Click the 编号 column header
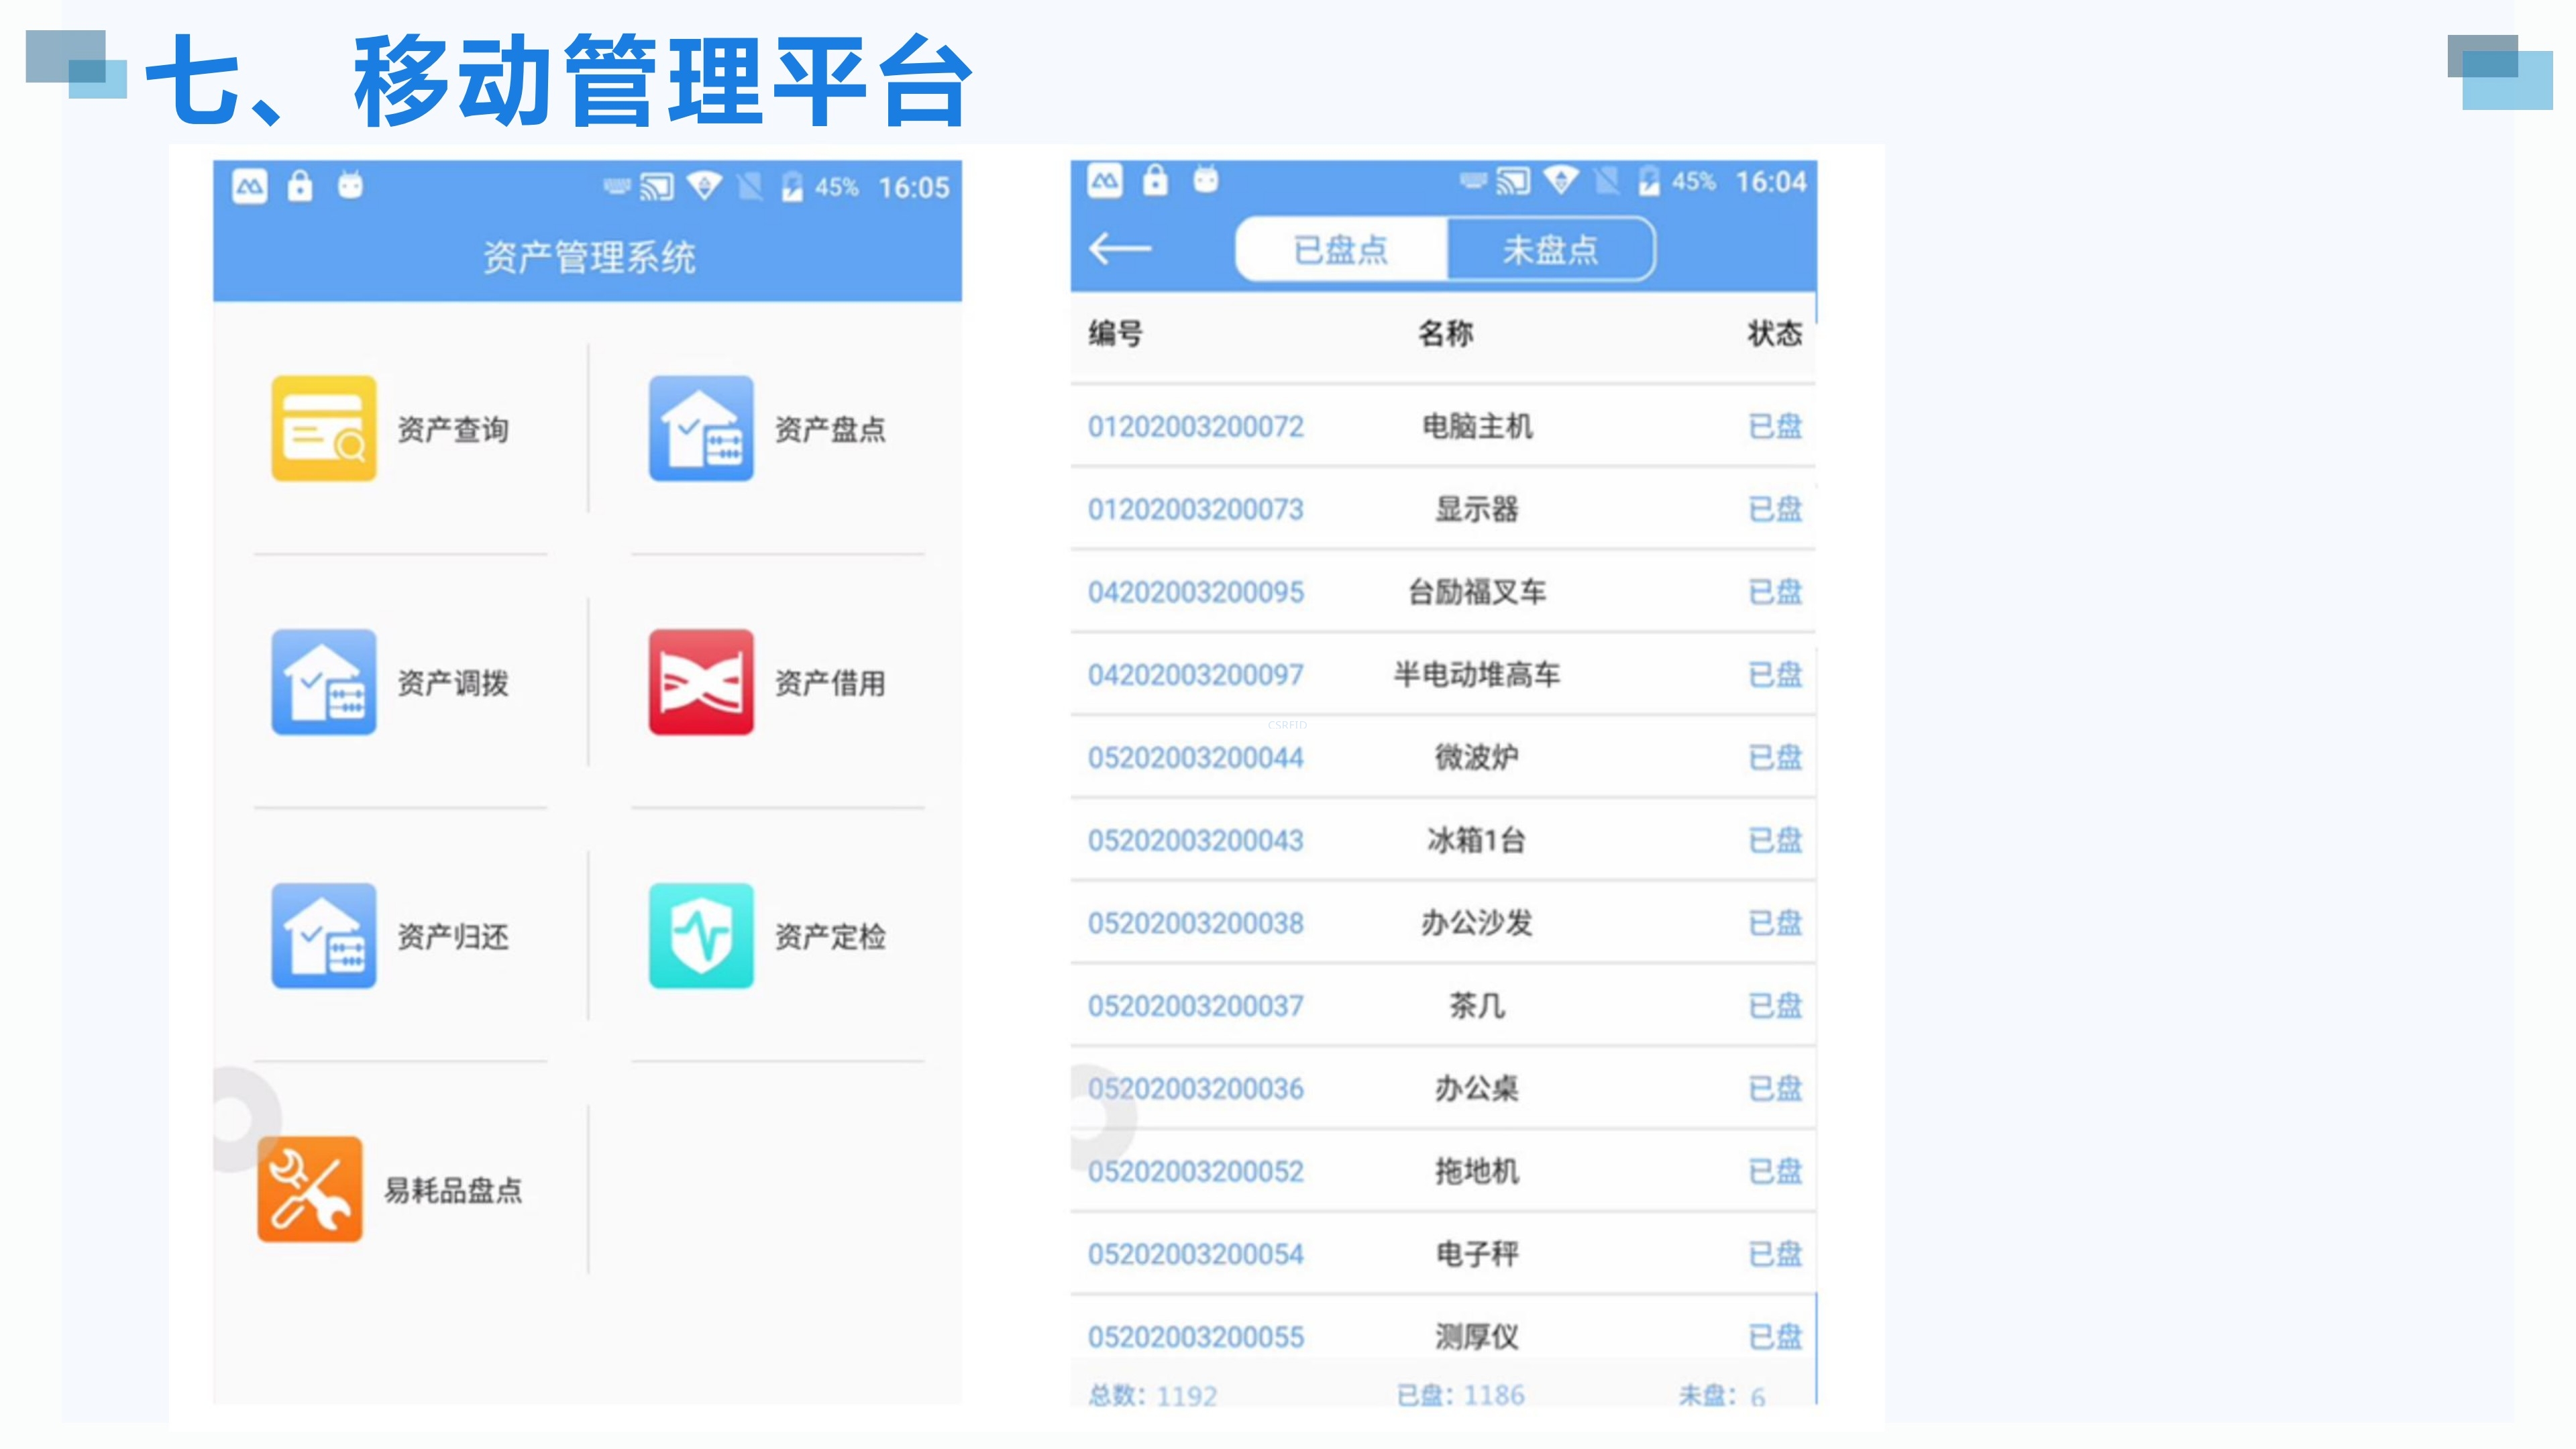The width and height of the screenshot is (2576, 1449). (1115, 333)
